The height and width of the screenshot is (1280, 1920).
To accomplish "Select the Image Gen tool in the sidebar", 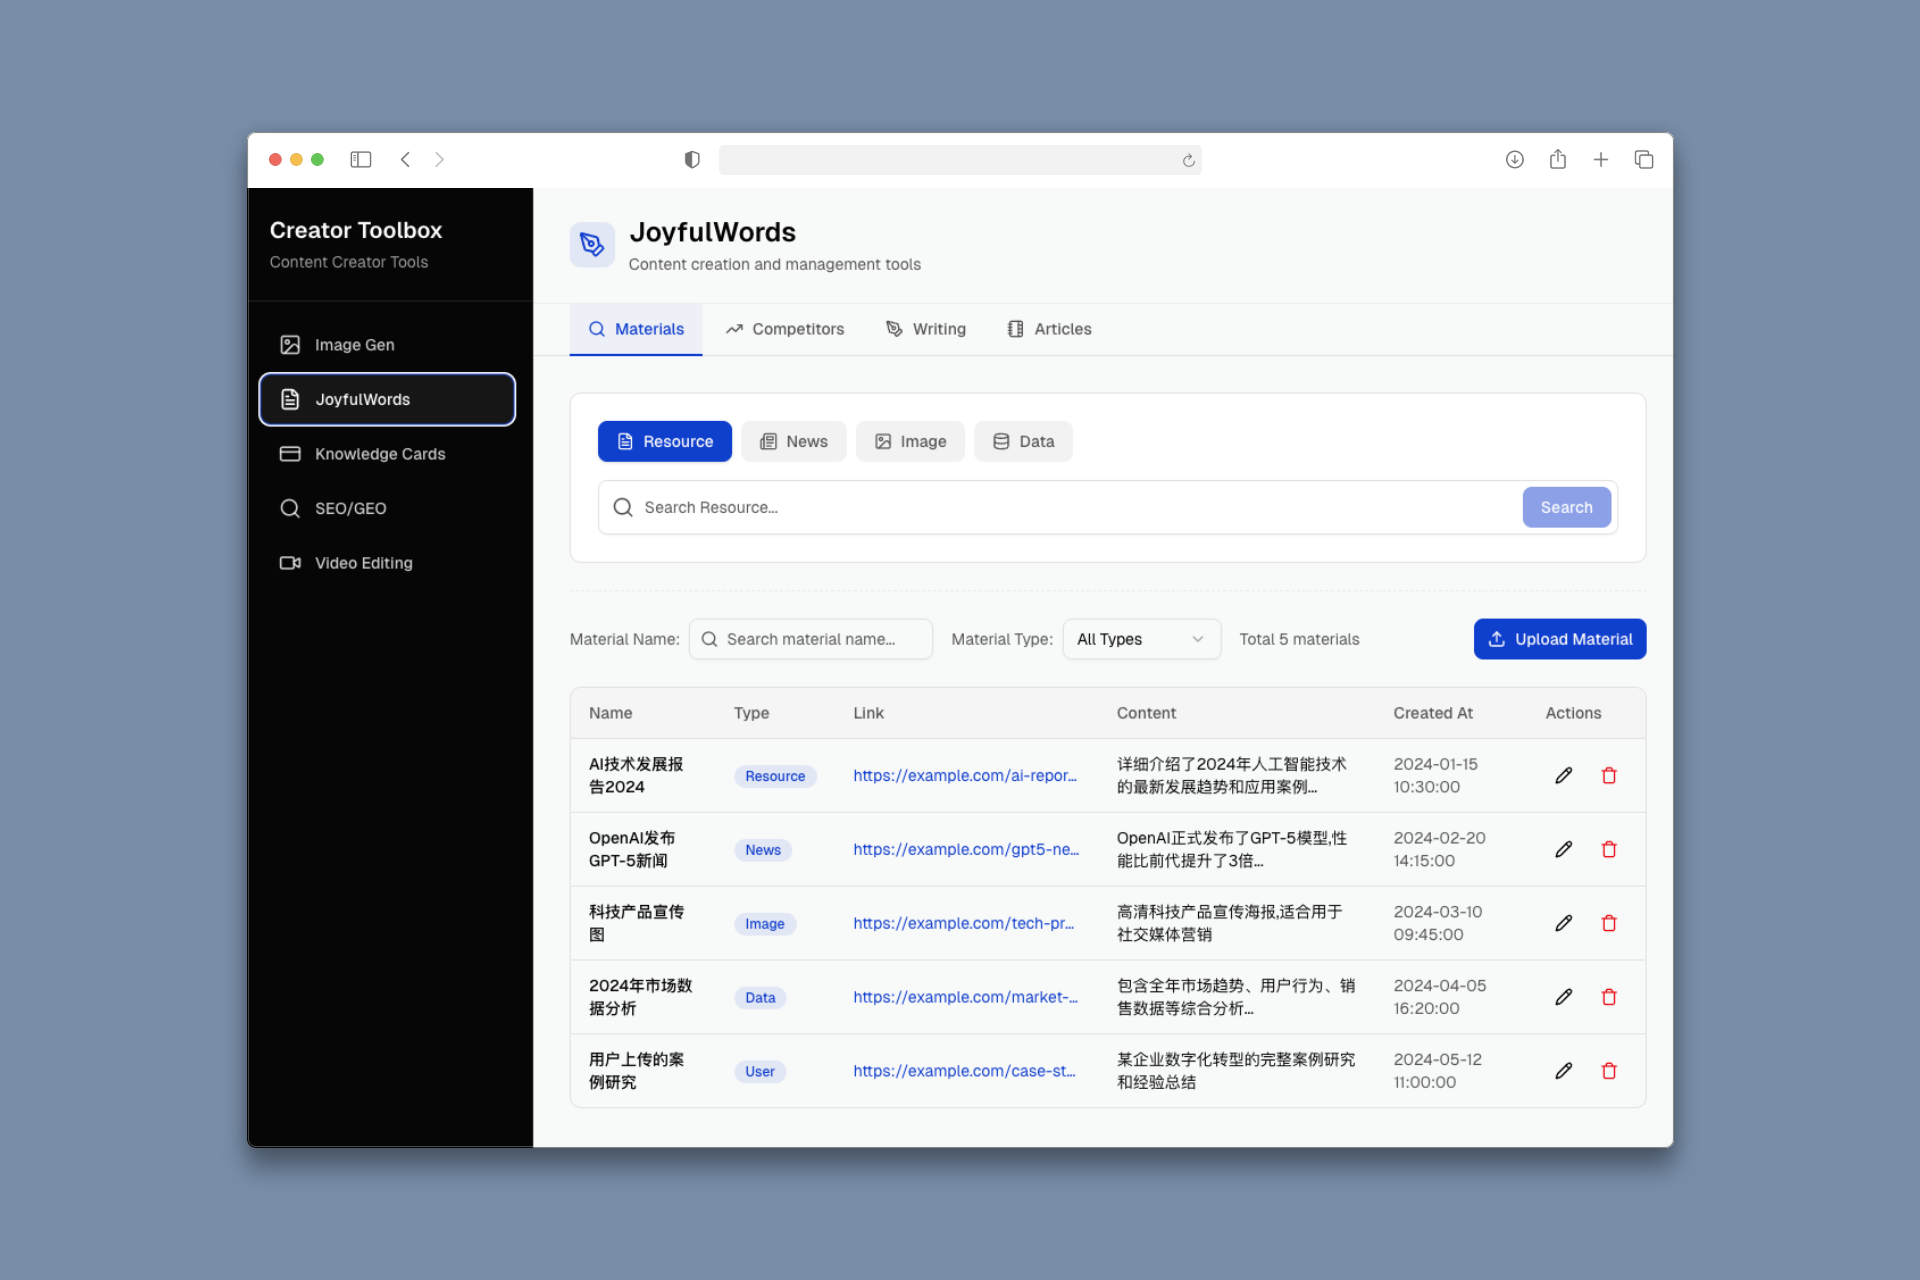I will (x=355, y=344).
